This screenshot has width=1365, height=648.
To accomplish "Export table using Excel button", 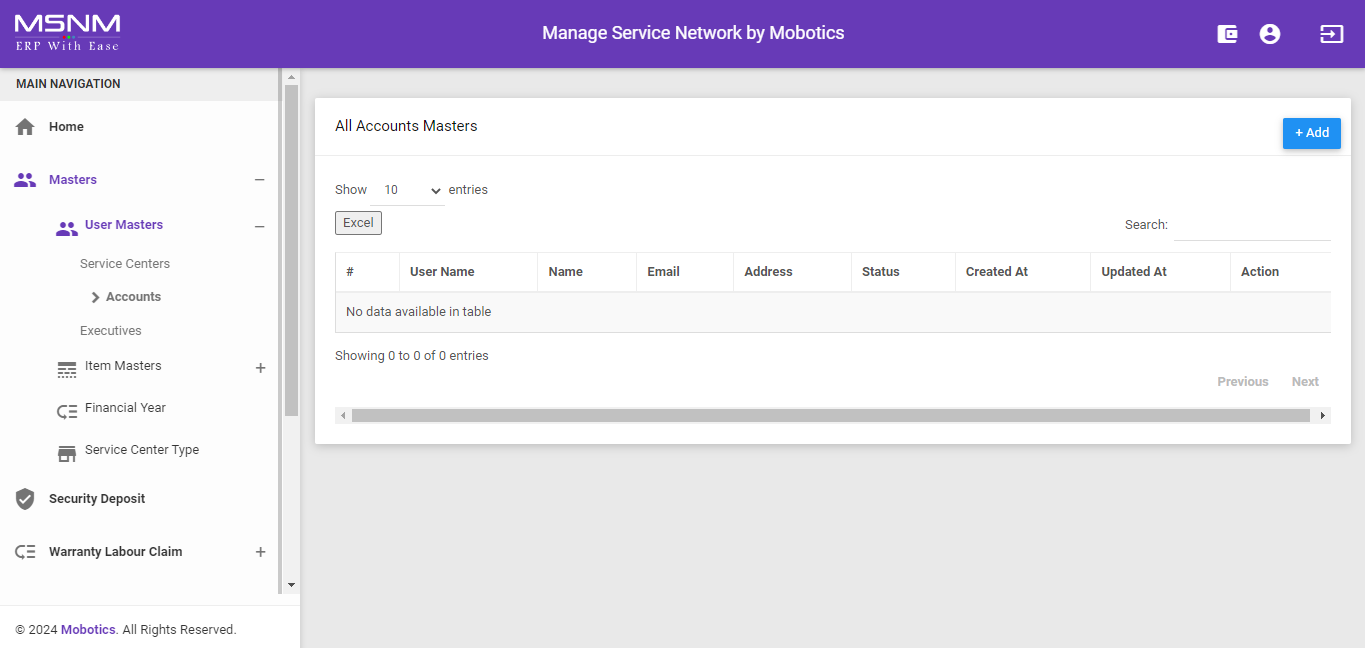I will 358,223.
